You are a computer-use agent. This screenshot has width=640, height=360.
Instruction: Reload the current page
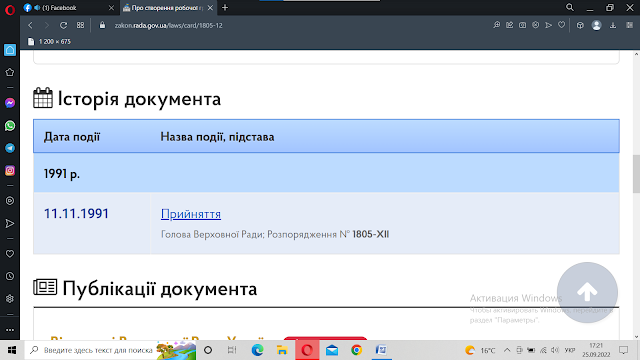coord(63,25)
